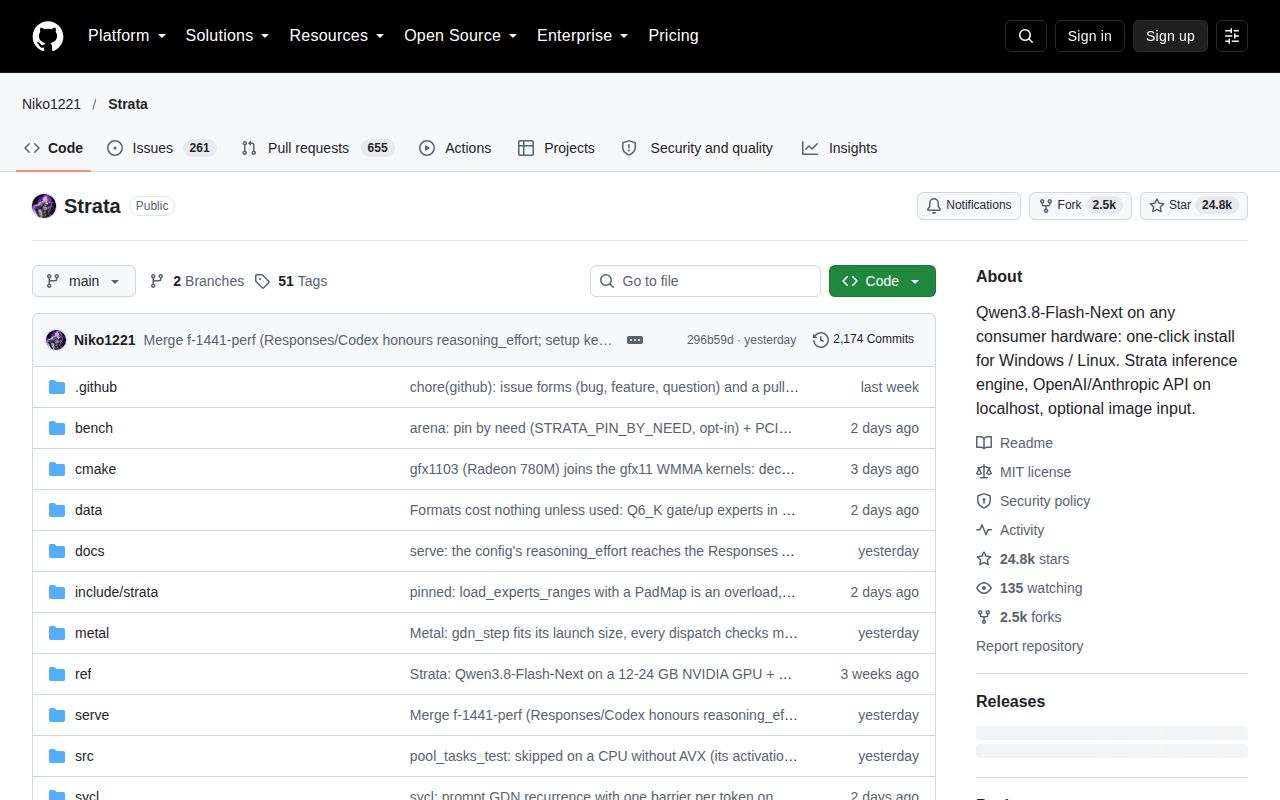This screenshot has height=800, width=1280.
Task: Click the stars icon in About
Action: (984, 559)
